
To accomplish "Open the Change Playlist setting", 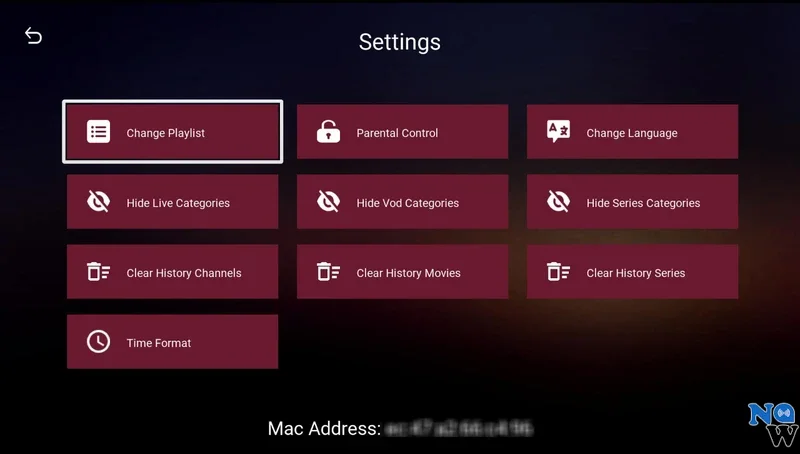I will 166,133.
